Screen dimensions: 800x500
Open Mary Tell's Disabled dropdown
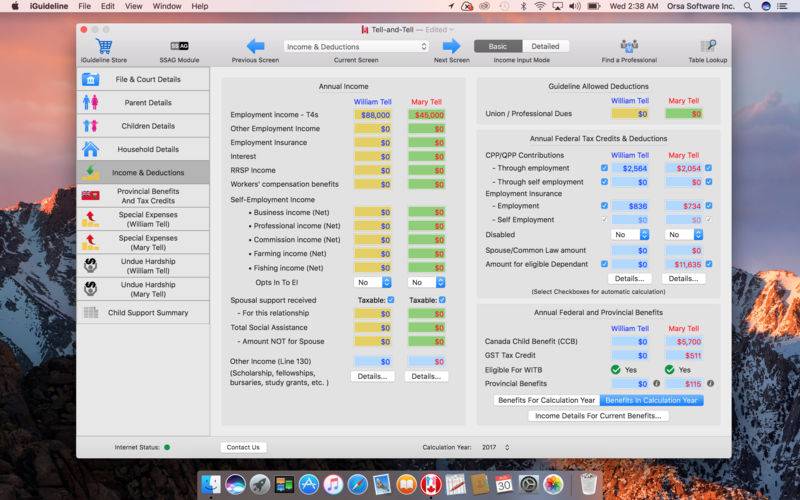[685, 234]
